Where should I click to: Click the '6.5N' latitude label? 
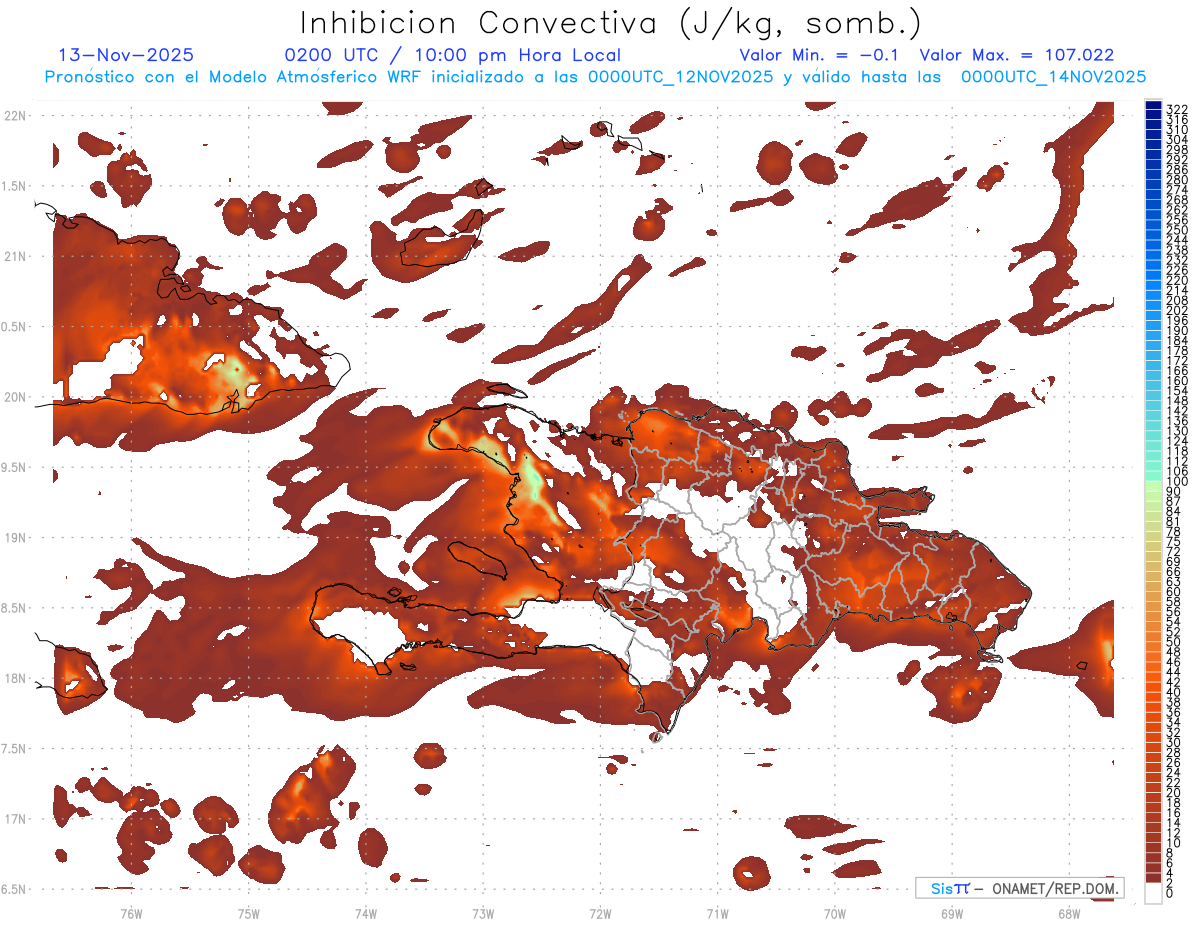point(15,889)
